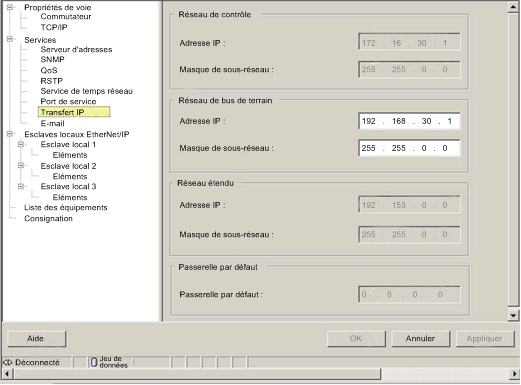Click Réseau étendu IP address field
521x385 pixels.
409,205
